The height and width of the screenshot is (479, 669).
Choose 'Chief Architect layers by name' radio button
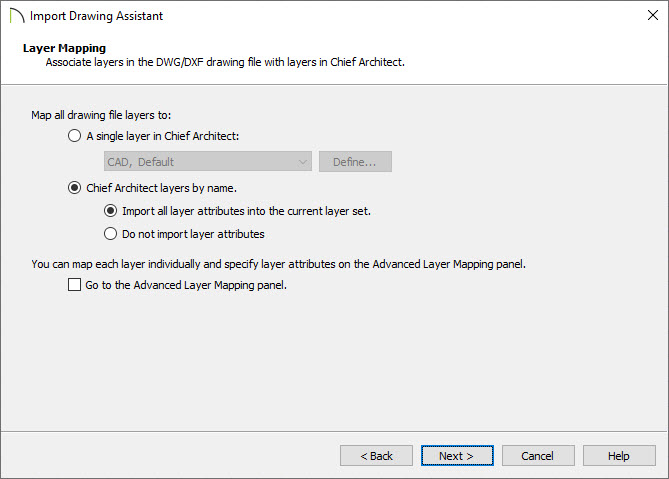74,188
